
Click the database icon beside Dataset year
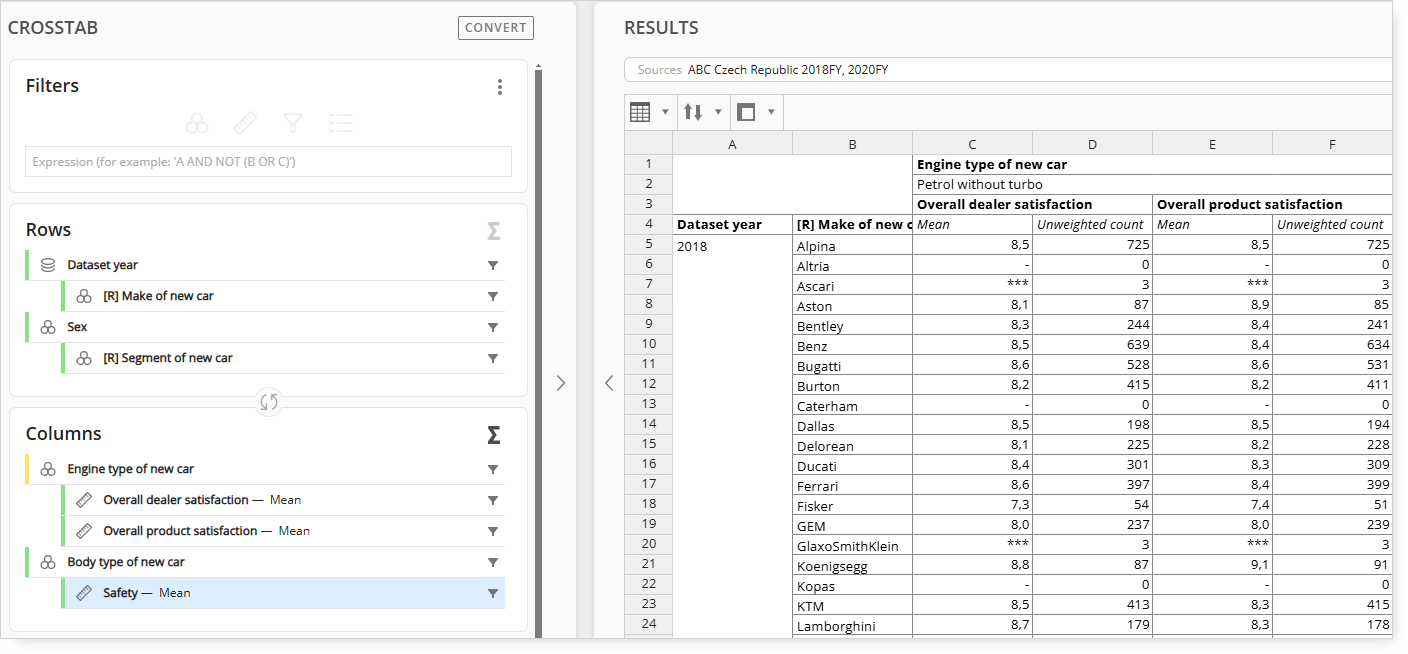tap(48, 265)
